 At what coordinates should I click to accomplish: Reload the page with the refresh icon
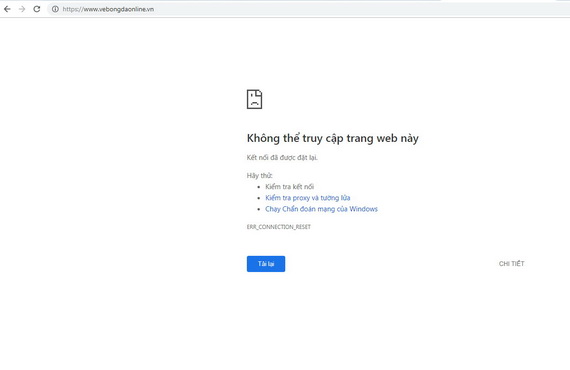pyautogui.click(x=37, y=9)
